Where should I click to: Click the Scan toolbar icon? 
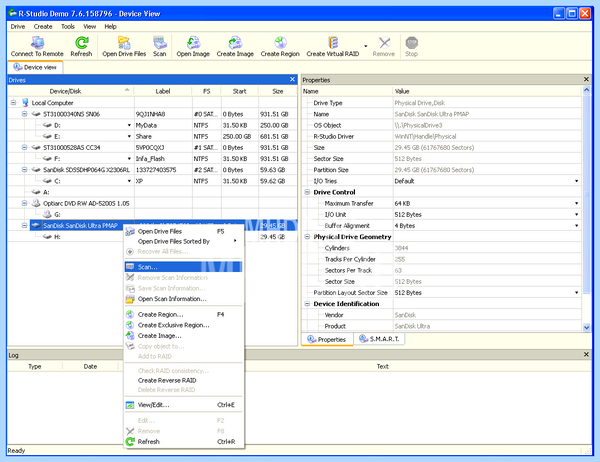coord(160,46)
